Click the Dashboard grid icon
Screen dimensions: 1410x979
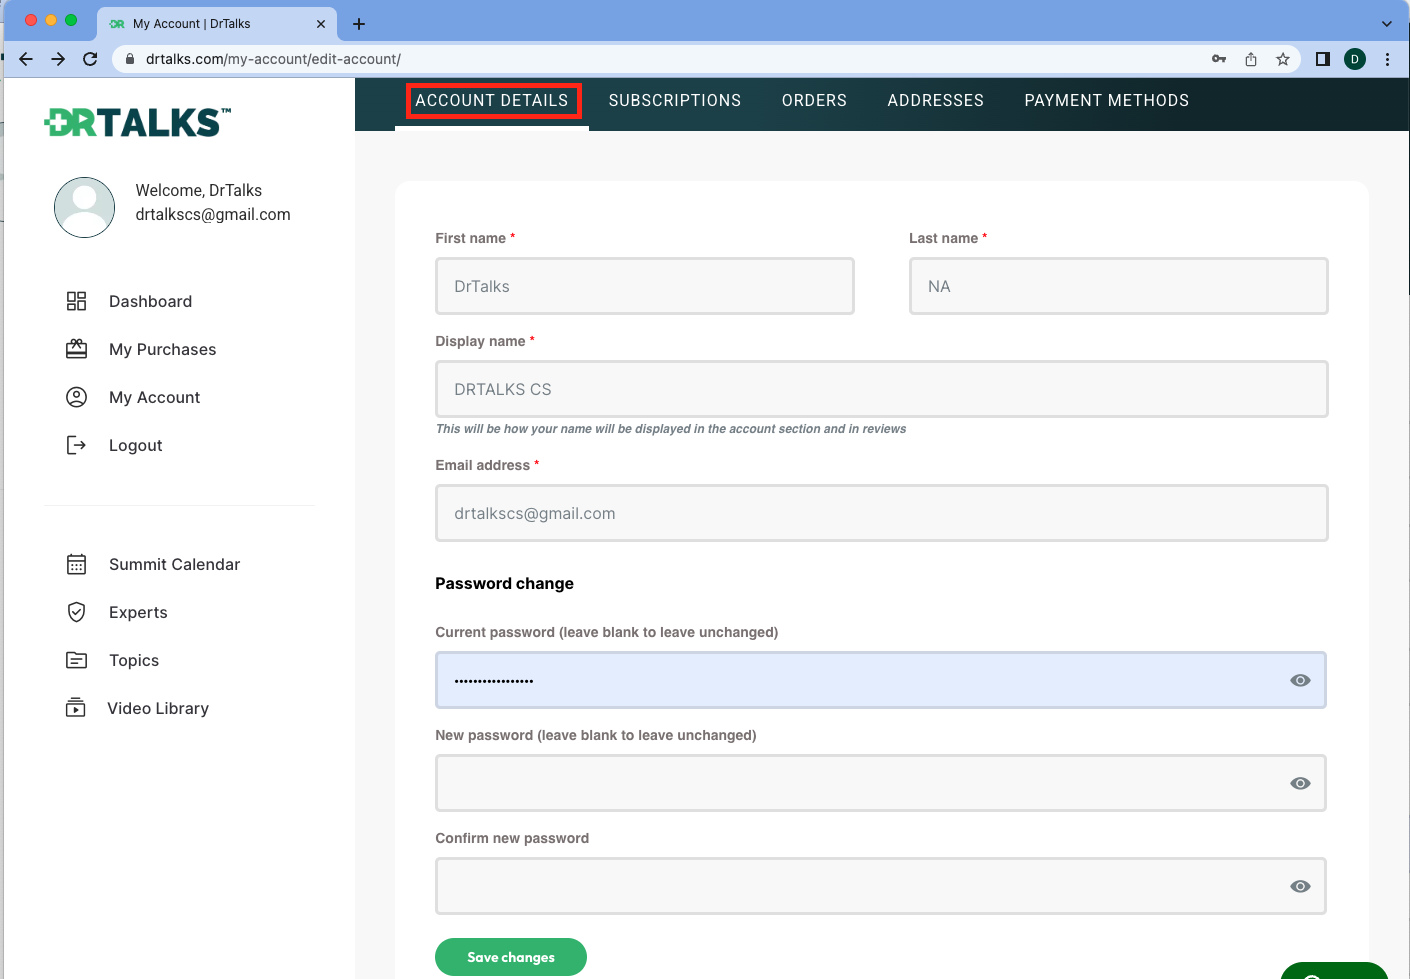pos(76,301)
